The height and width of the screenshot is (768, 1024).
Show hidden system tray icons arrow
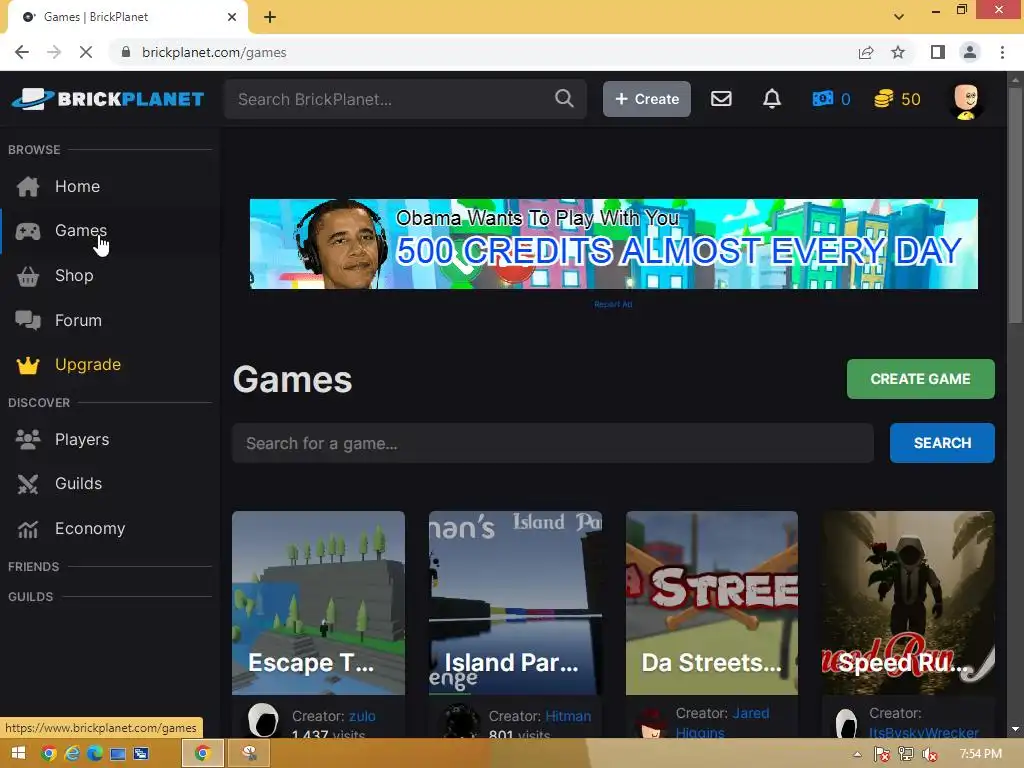[857, 754]
